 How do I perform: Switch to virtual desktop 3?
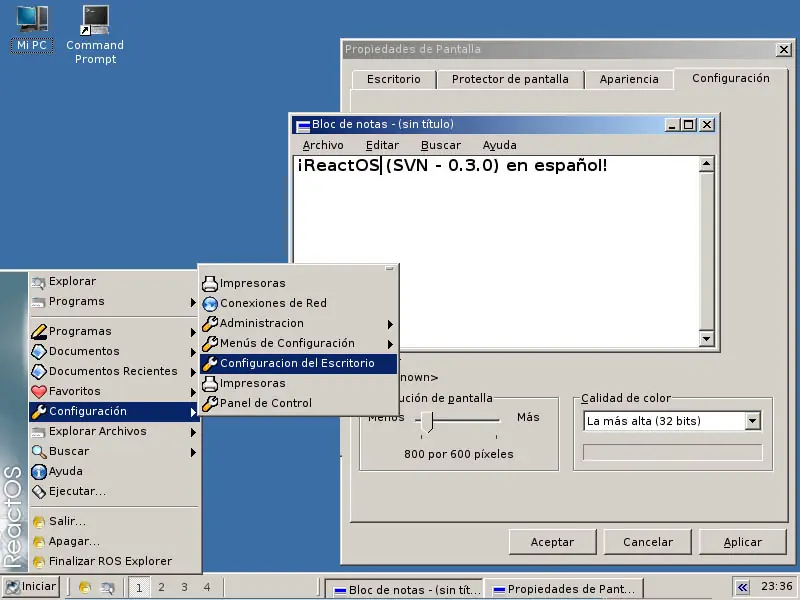(x=184, y=587)
